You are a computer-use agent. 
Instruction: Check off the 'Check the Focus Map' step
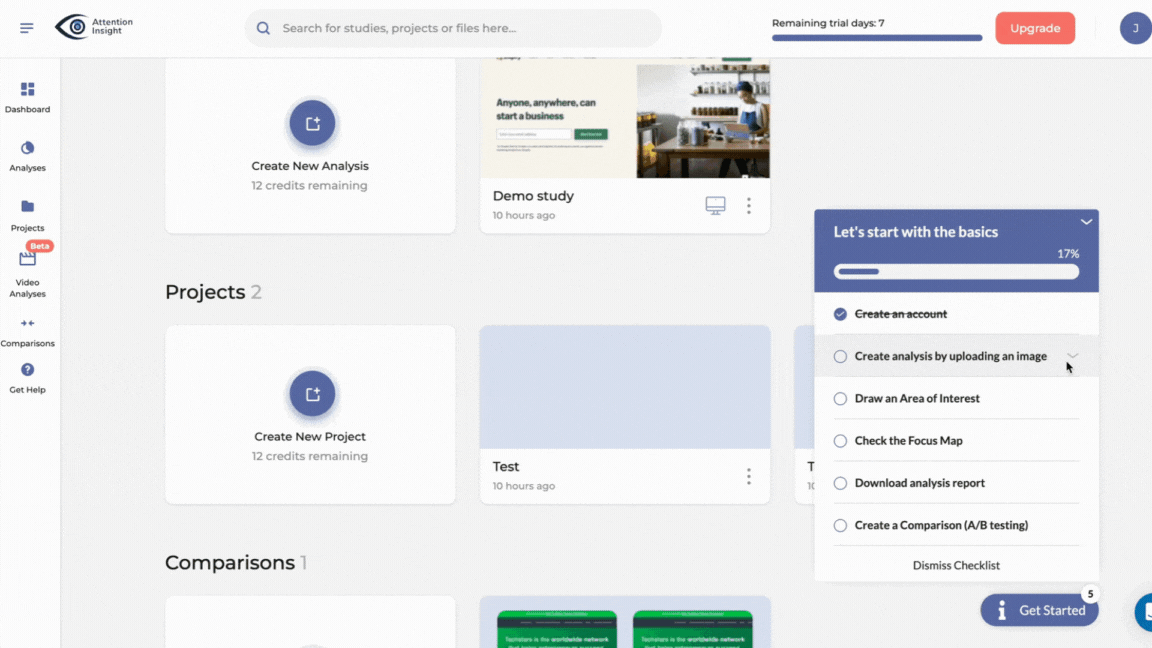pyautogui.click(x=840, y=440)
